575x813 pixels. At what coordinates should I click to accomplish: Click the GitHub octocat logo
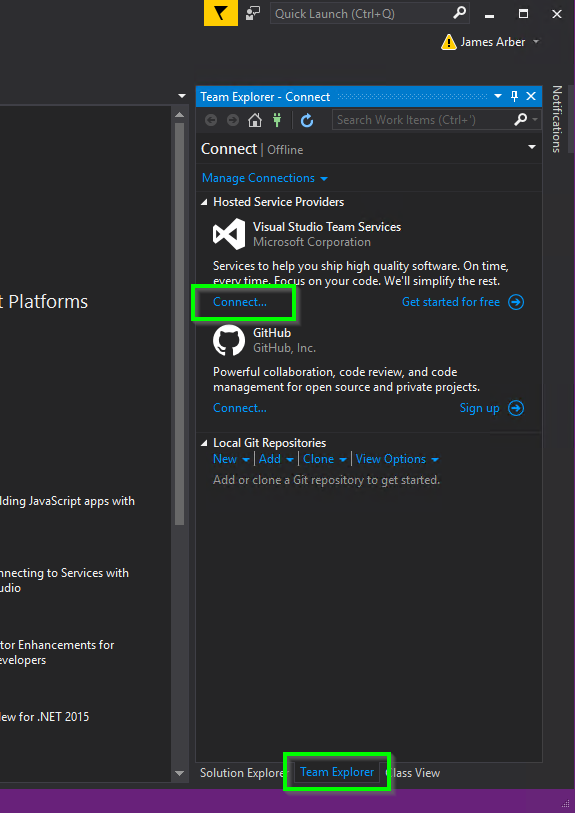[229, 341]
